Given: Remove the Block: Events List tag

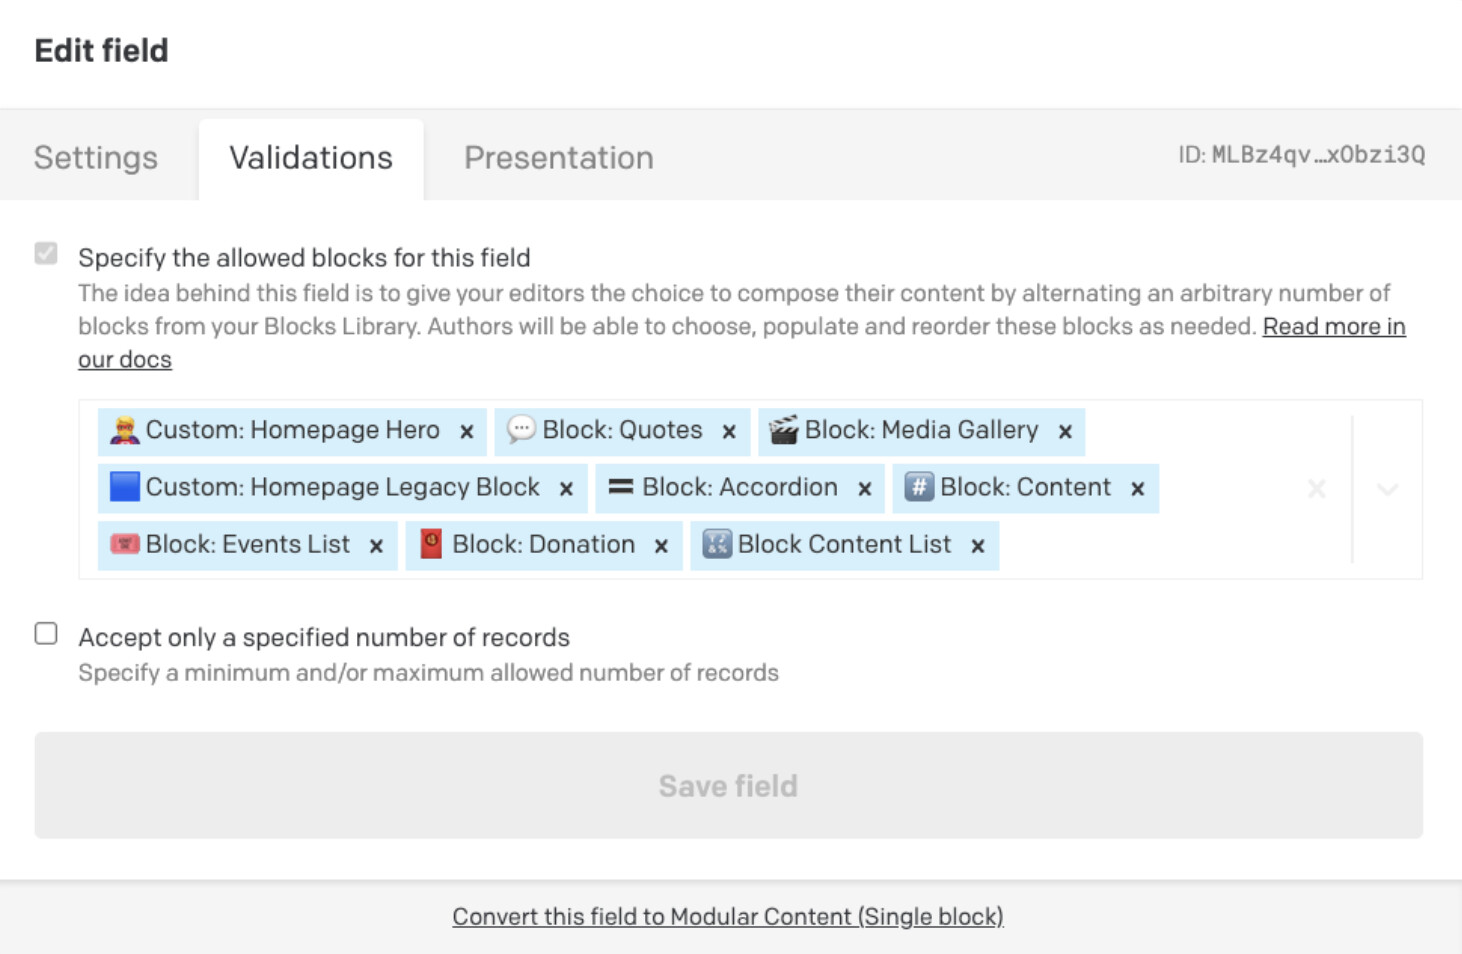Looking at the screenshot, I should pos(376,546).
